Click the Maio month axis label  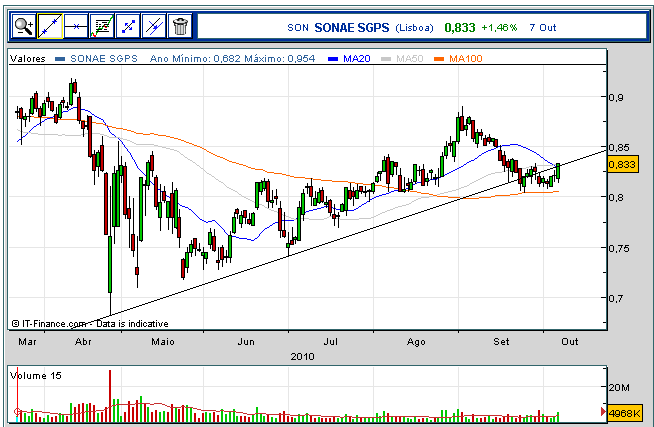coord(163,342)
